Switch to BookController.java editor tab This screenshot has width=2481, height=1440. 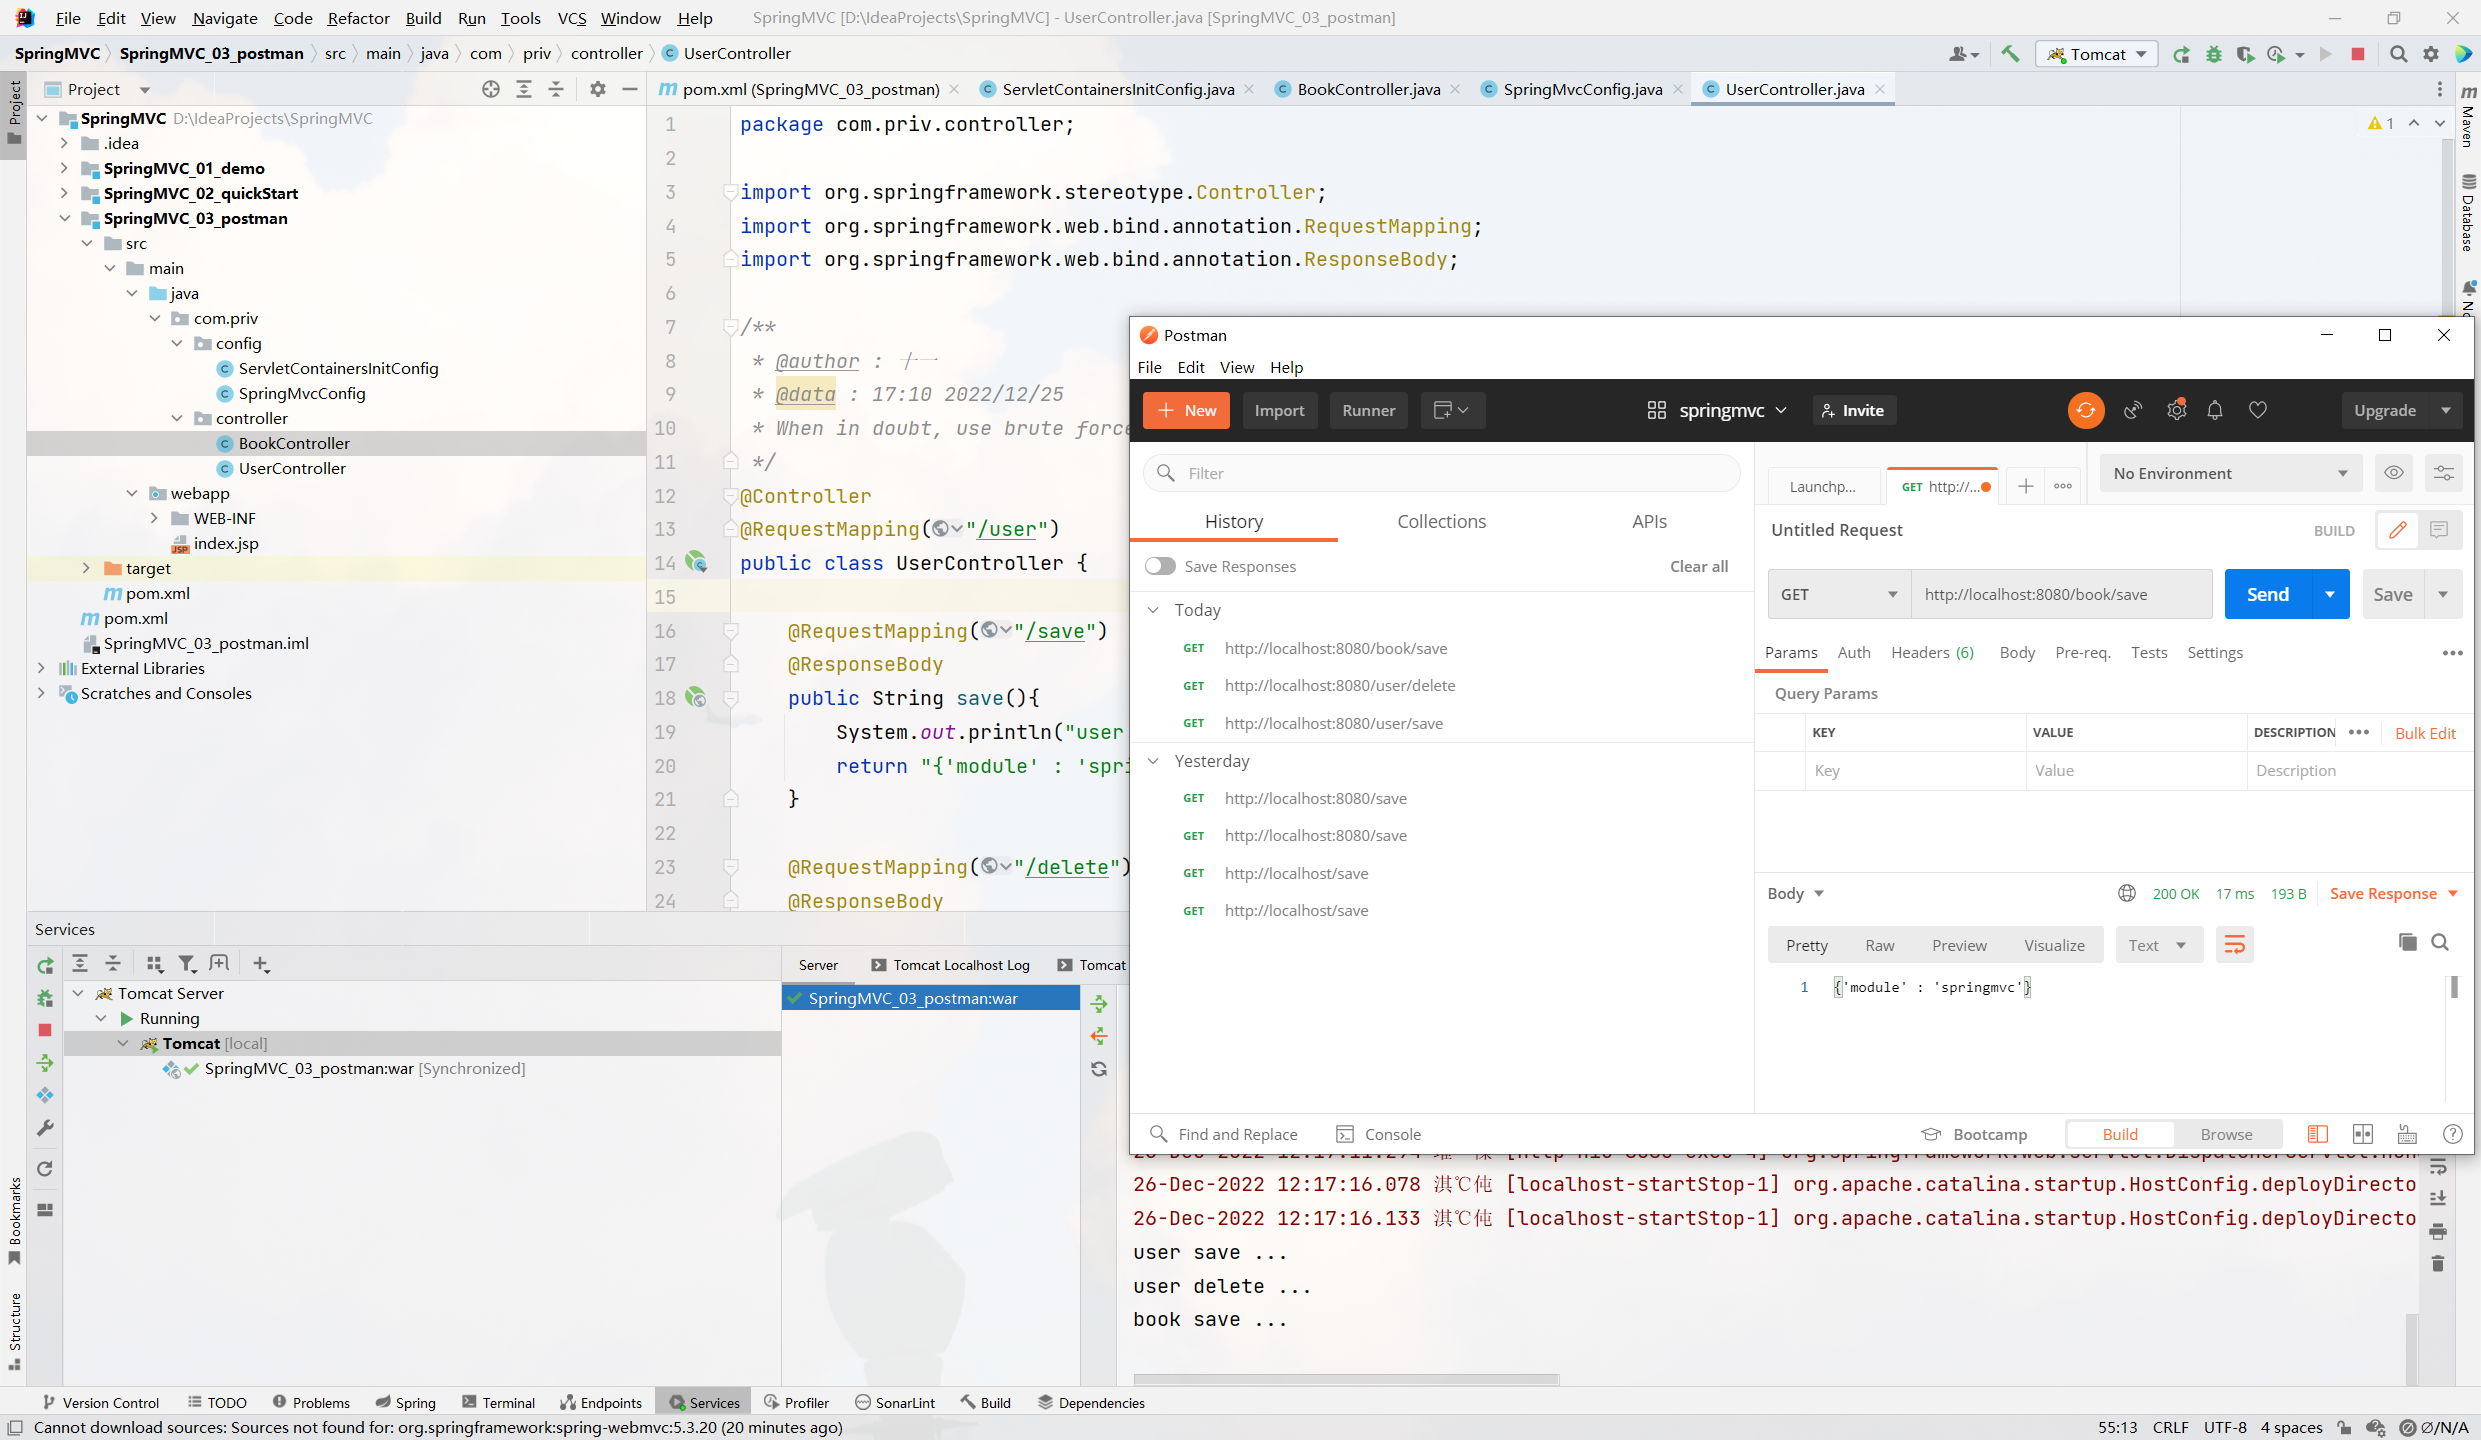[x=1368, y=89]
